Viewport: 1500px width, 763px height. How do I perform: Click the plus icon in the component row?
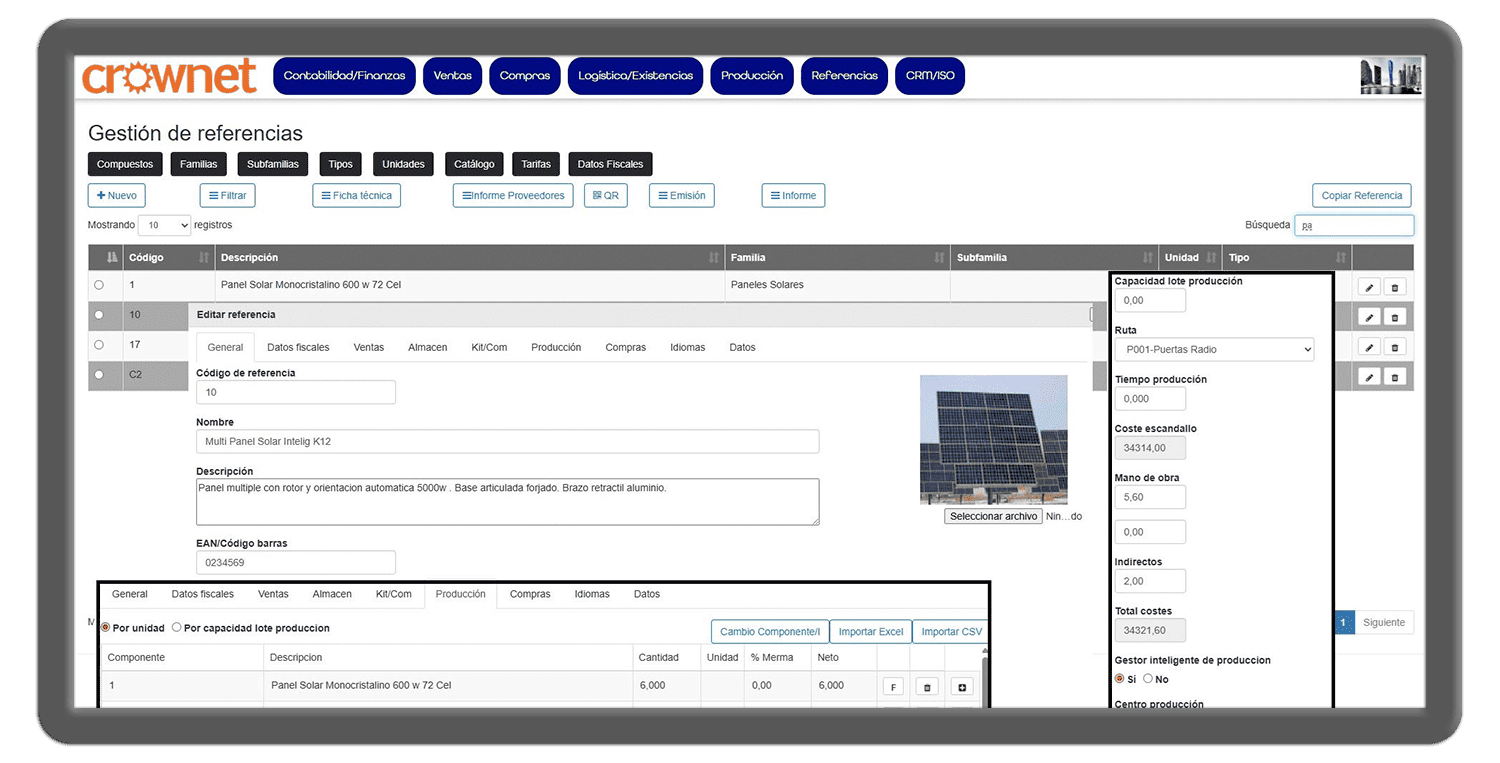(x=960, y=687)
